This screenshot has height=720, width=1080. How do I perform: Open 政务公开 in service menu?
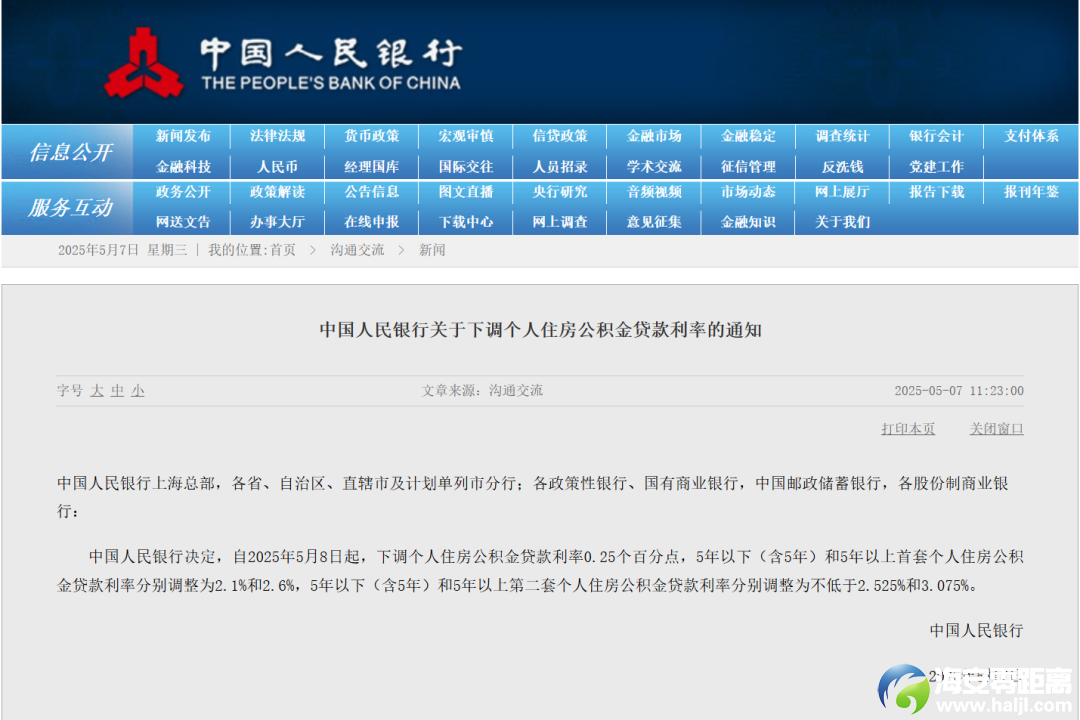[x=183, y=192]
